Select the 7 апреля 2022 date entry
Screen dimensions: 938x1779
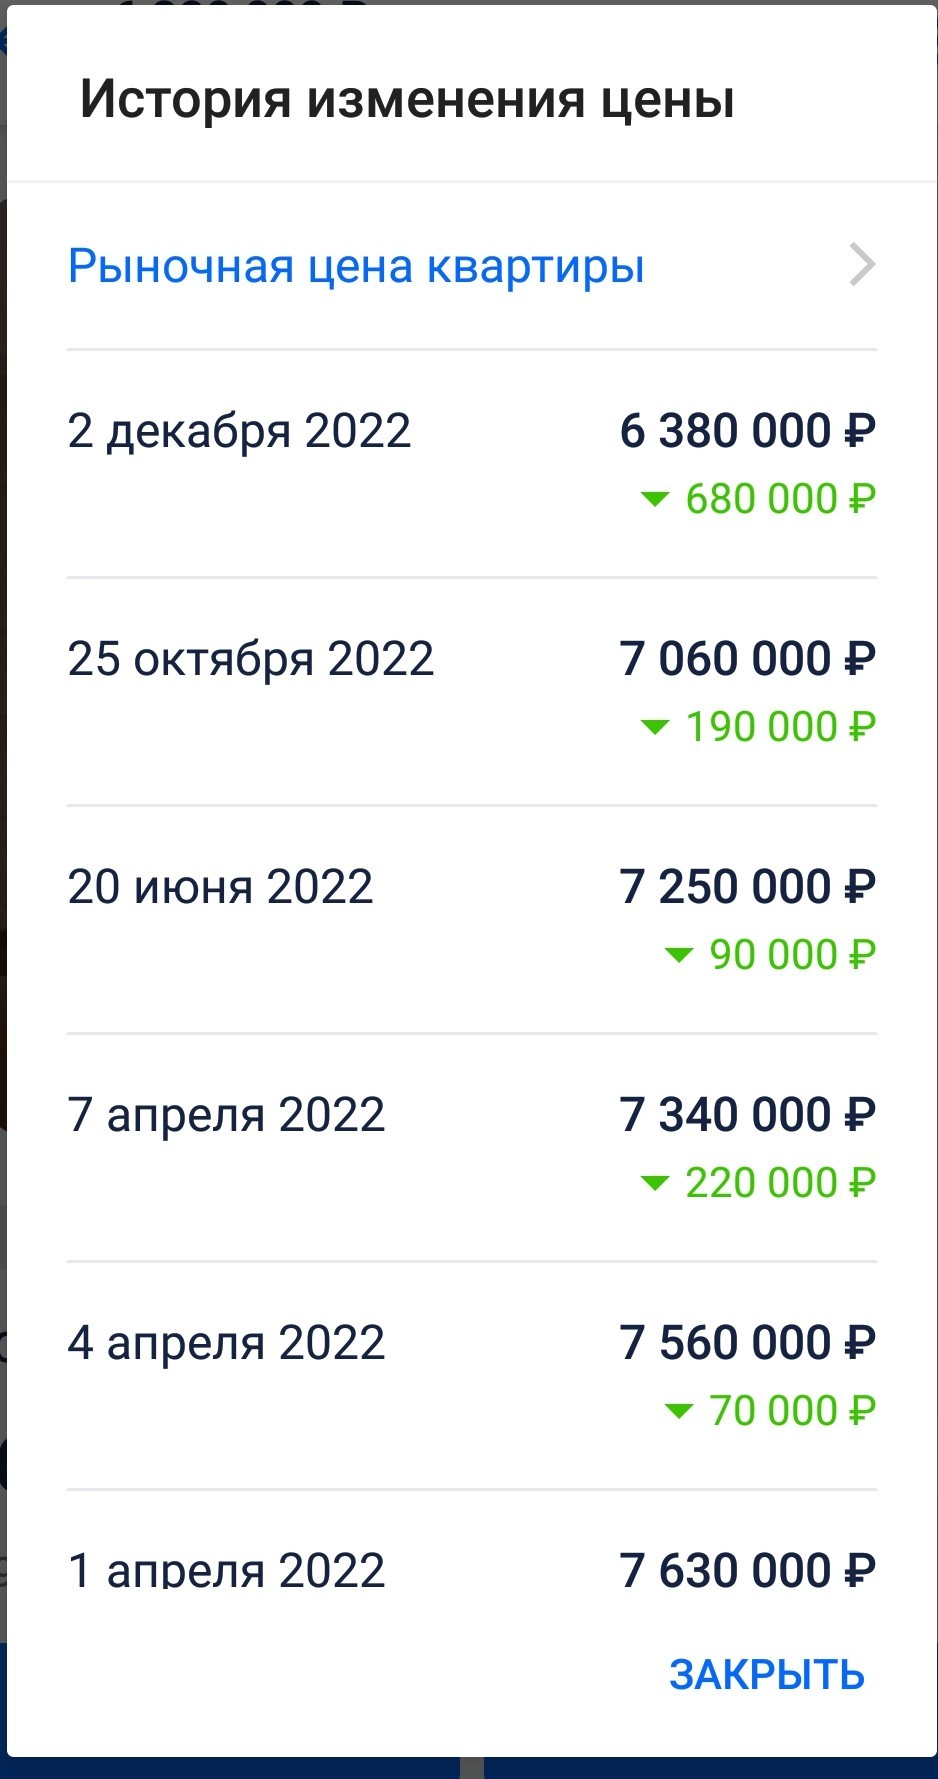coord(226,1116)
